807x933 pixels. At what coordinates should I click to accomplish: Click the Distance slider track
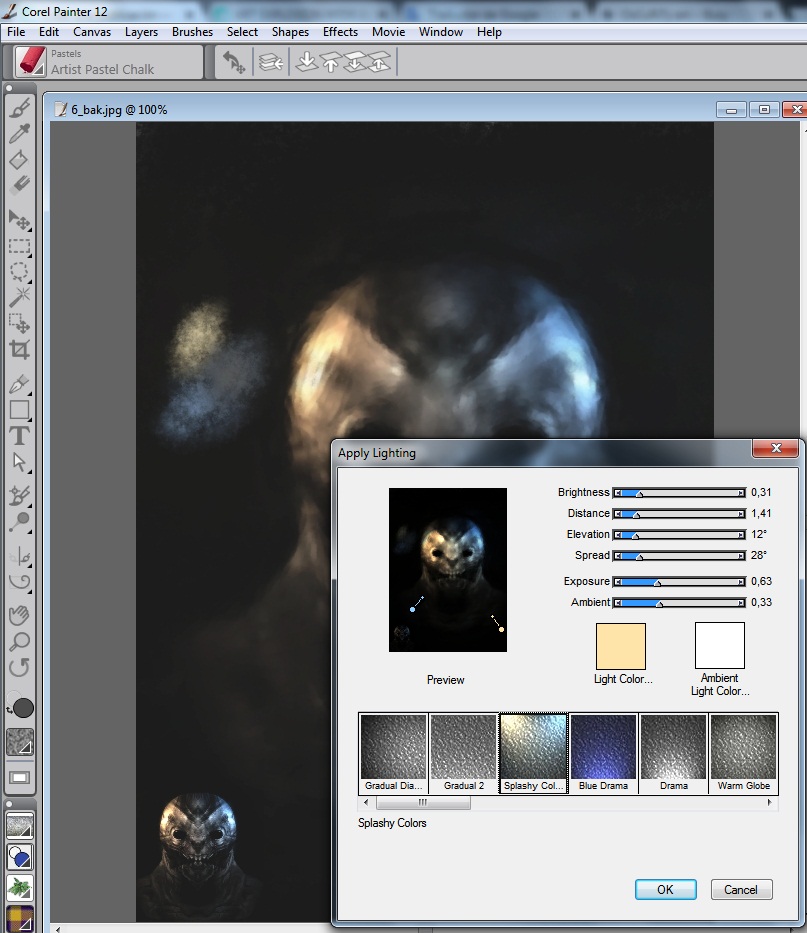point(679,514)
